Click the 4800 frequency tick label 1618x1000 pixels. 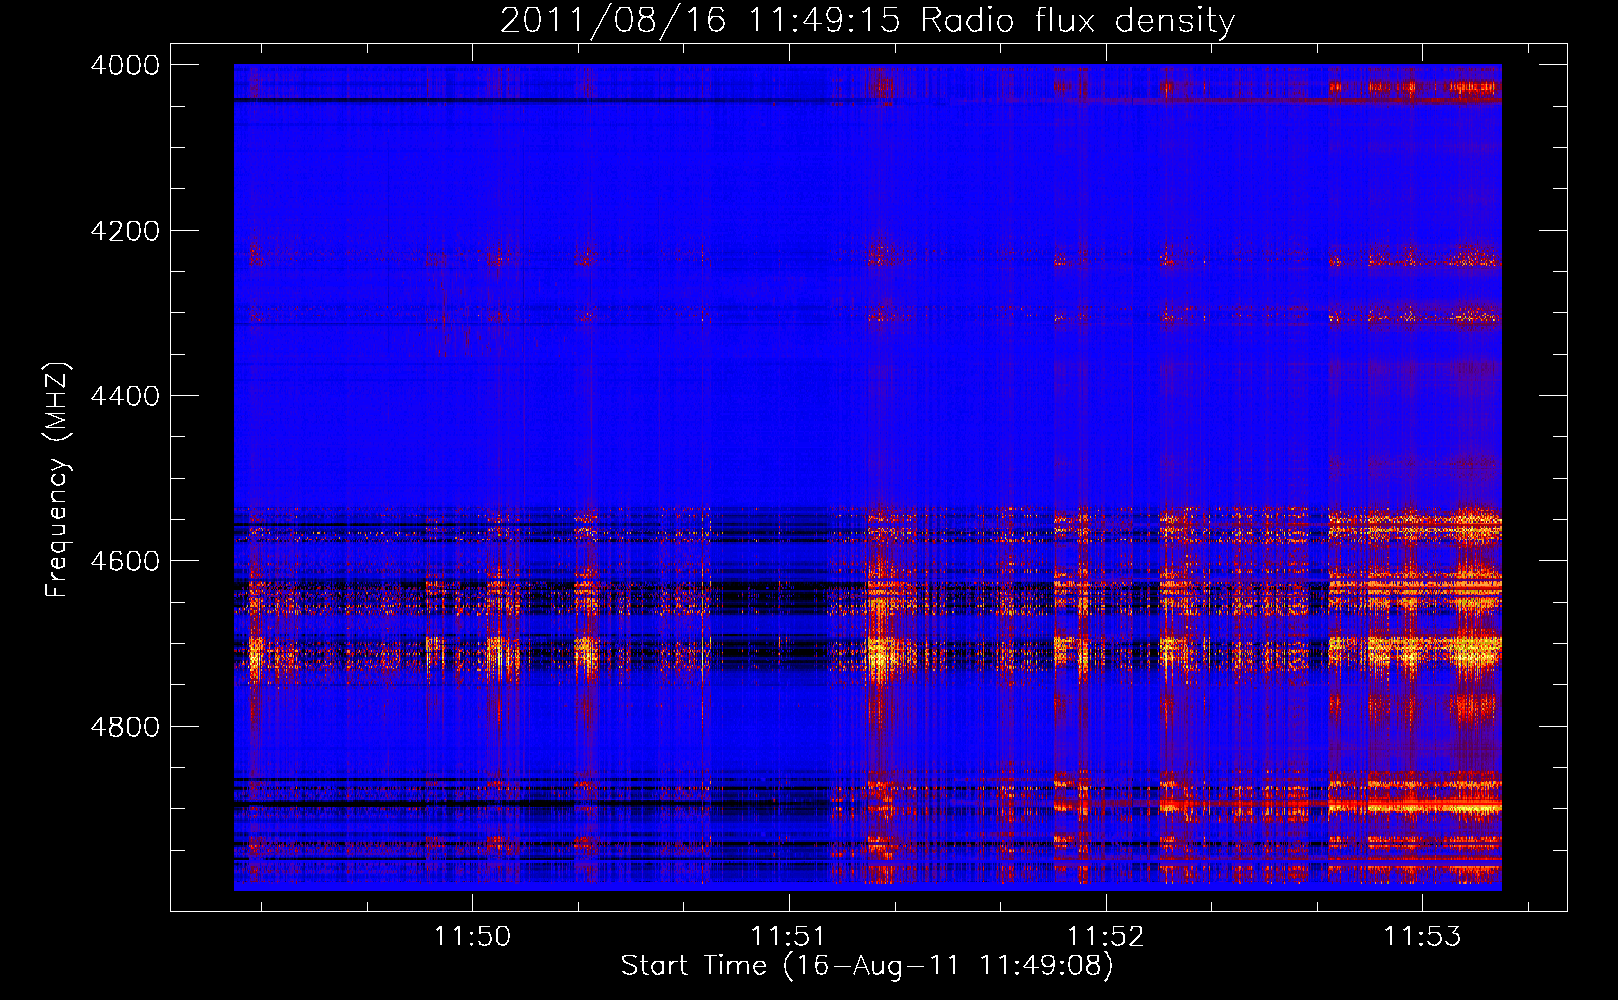click(x=125, y=726)
